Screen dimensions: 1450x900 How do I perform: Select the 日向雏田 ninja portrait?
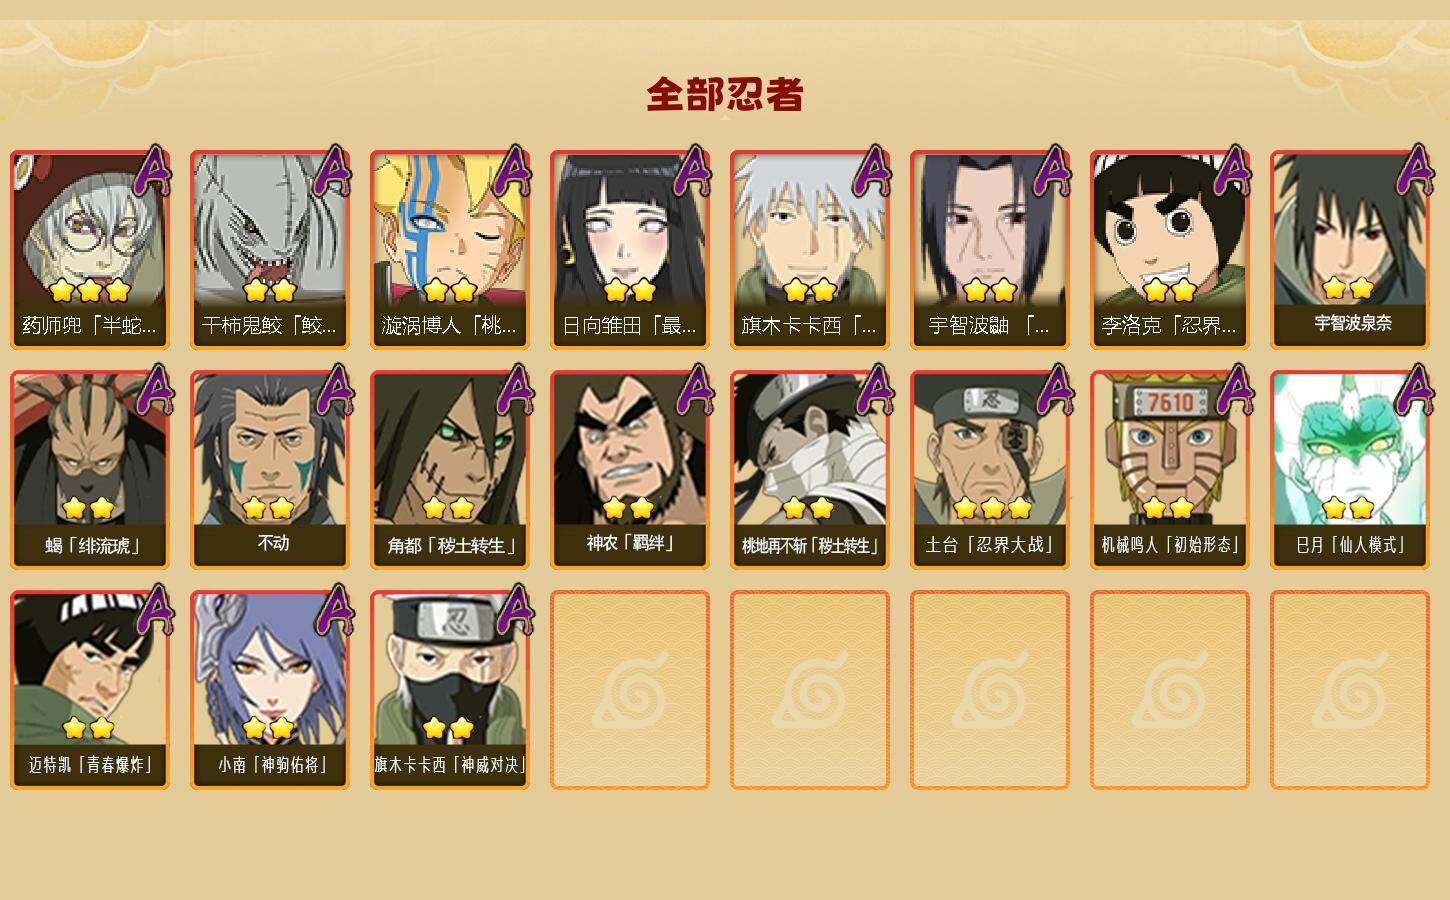tap(630, 250)
